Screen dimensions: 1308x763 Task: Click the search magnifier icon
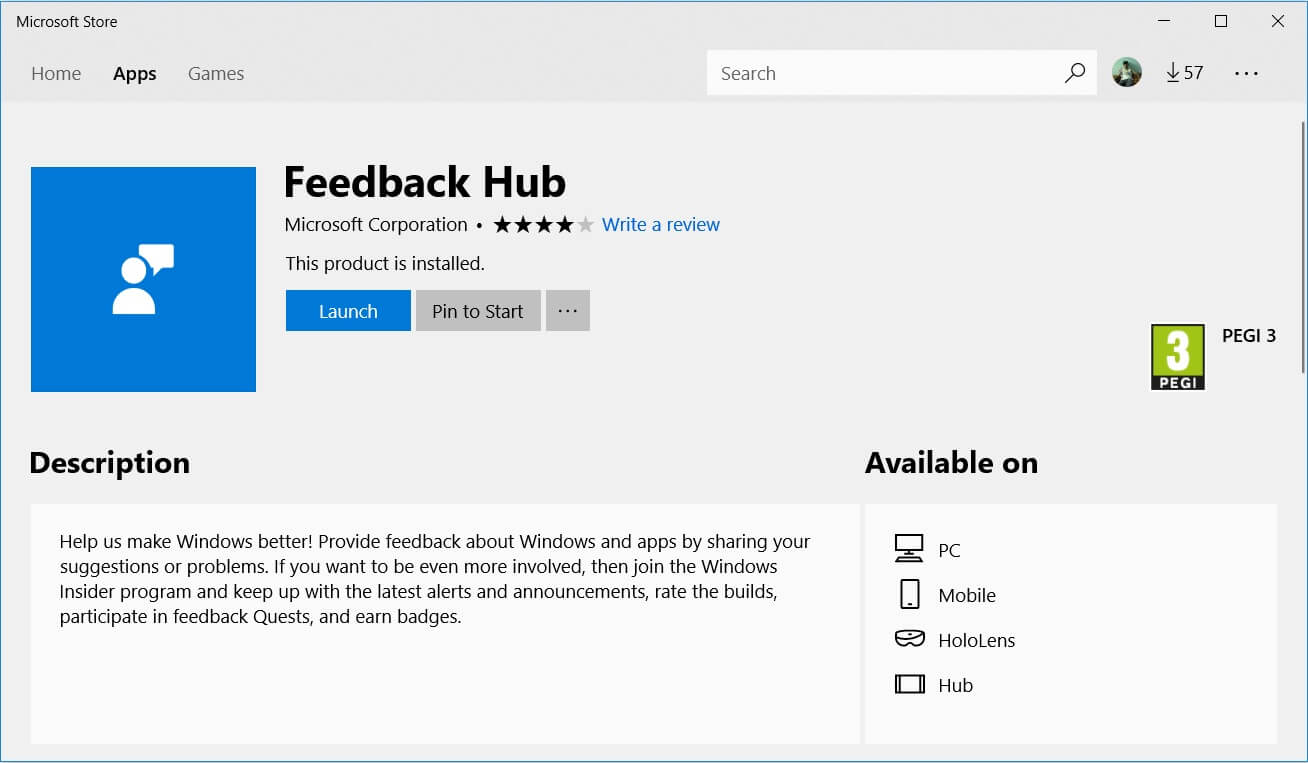[x=1075, y=73]
